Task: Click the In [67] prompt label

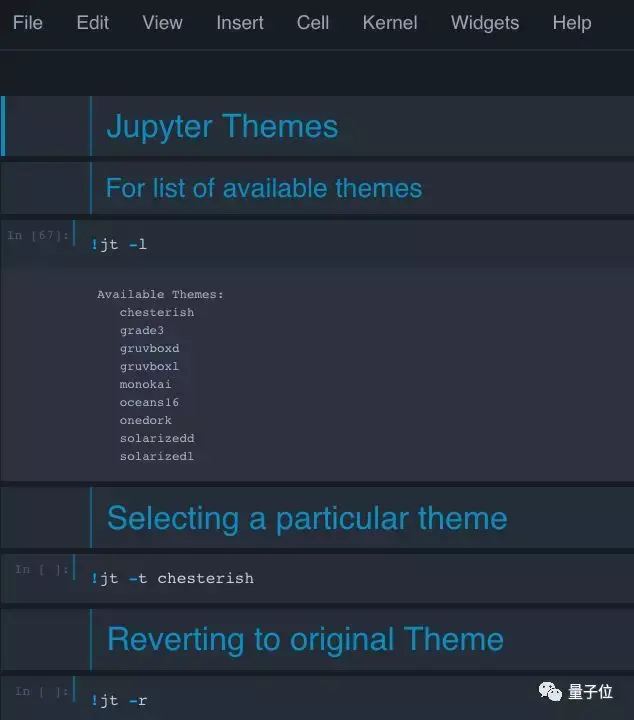Action: pos(38,236)
